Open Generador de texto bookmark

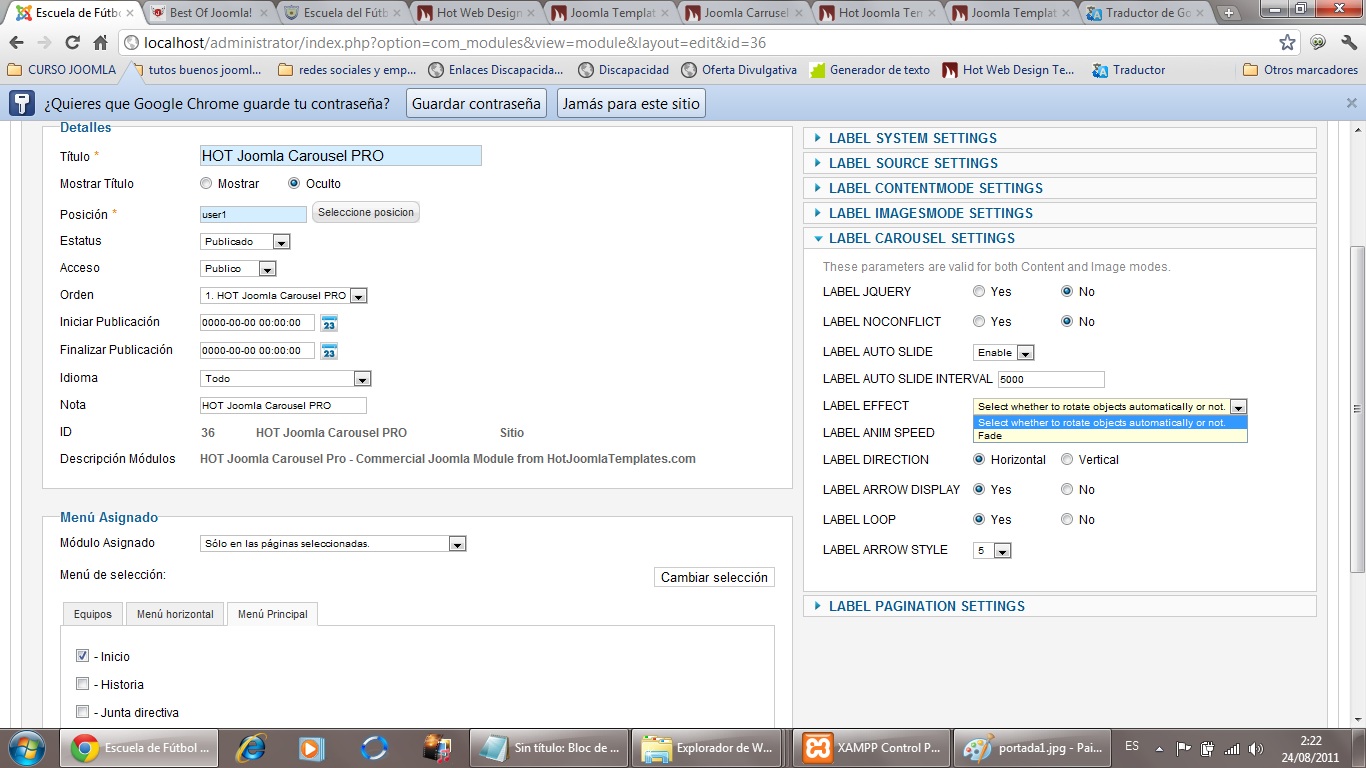click(x=870, y=70)
